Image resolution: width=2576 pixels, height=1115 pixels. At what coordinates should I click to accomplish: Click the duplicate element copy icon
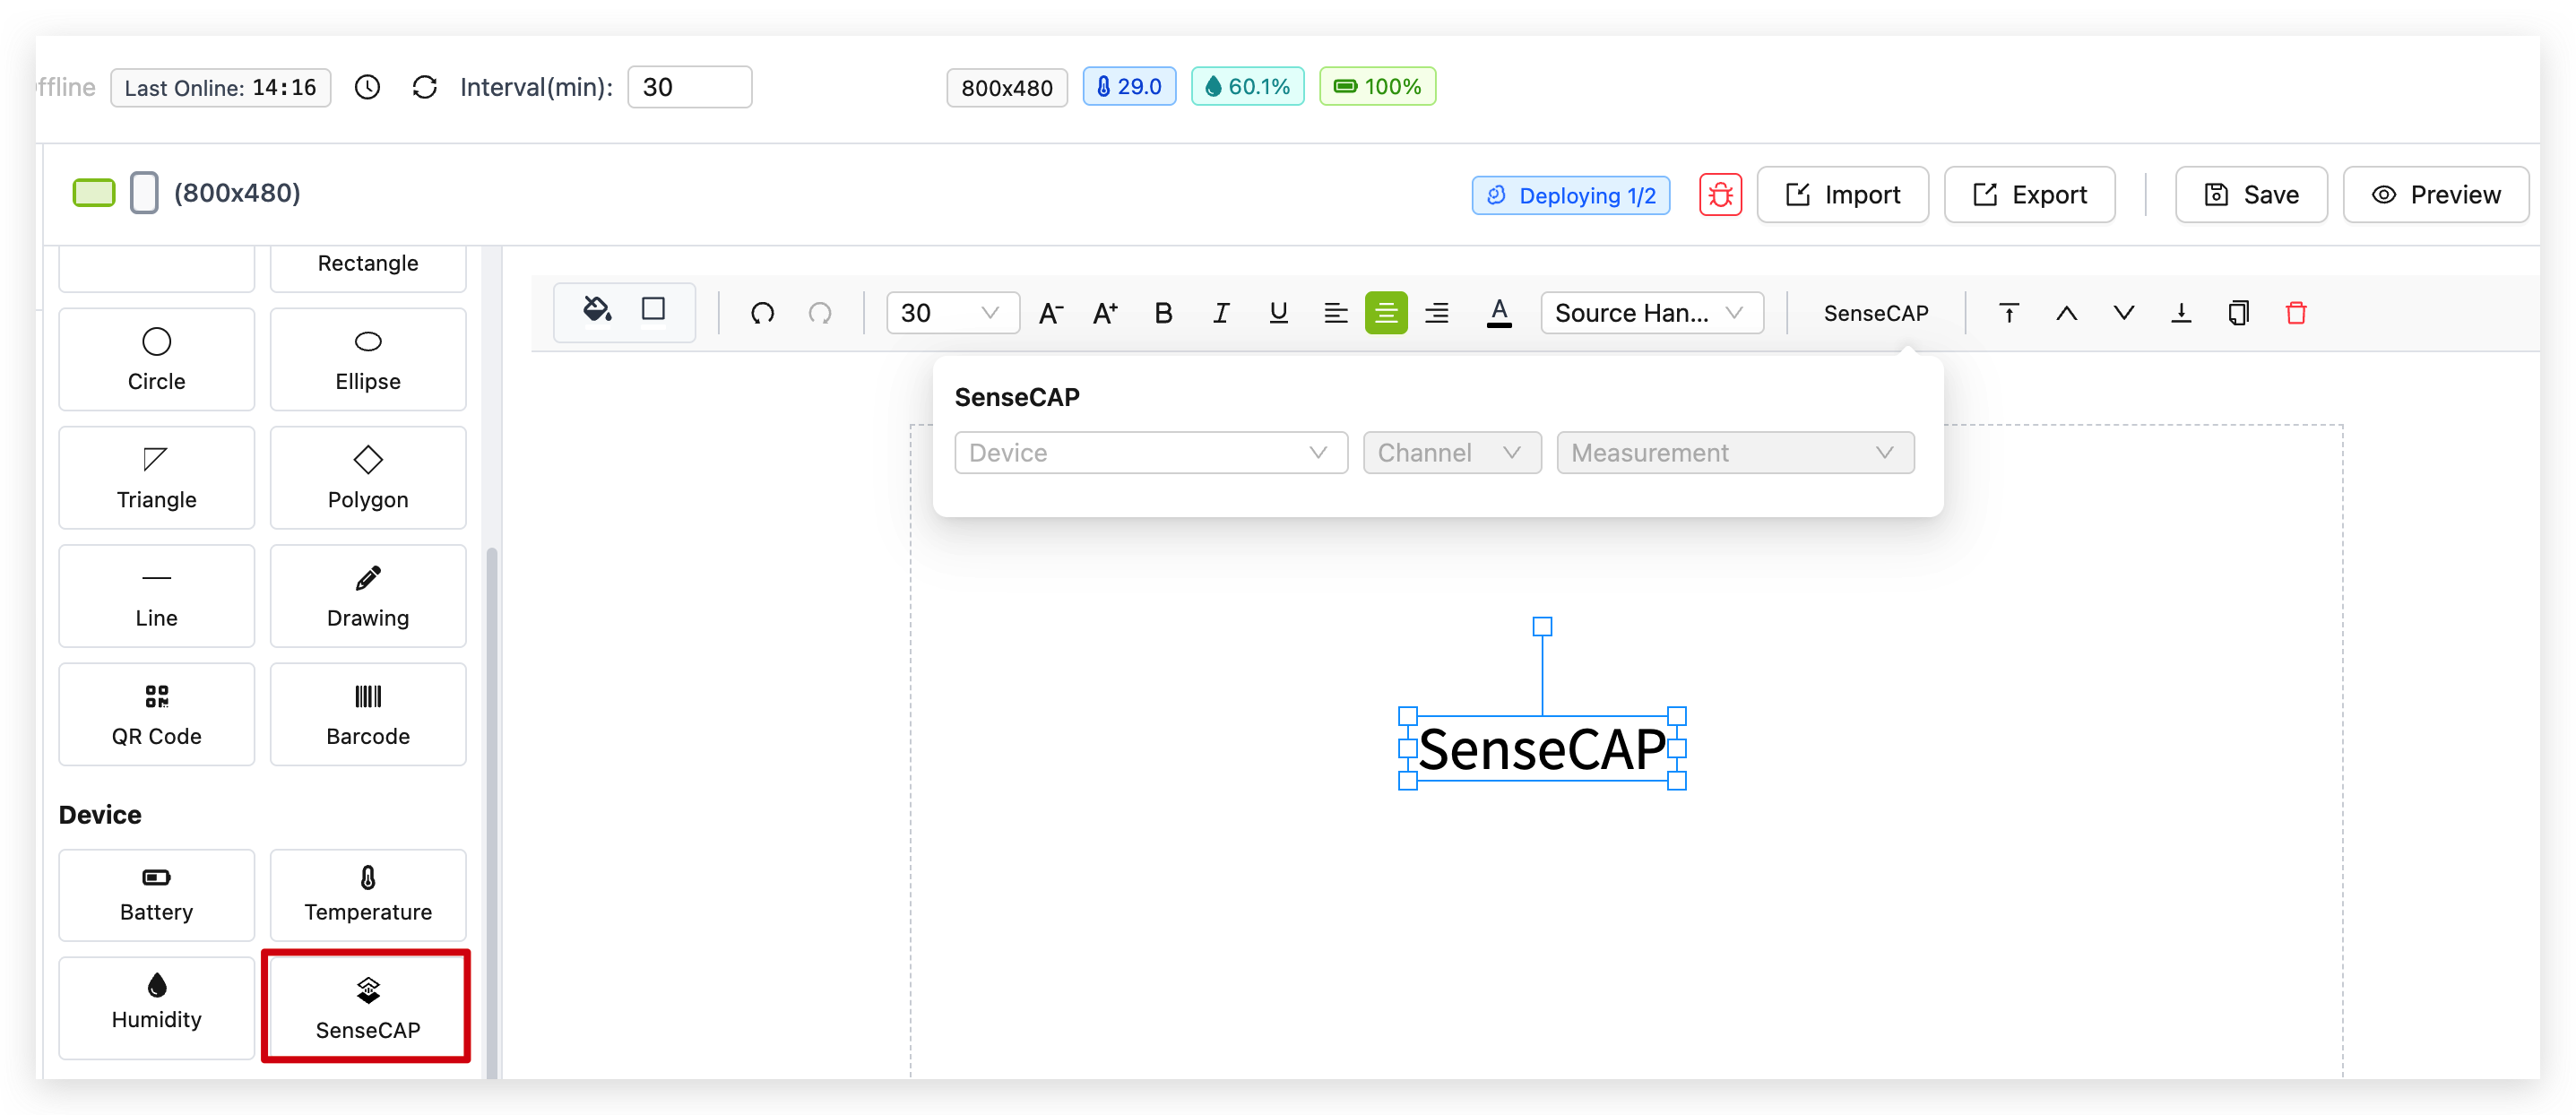(x=2238, y=313)
